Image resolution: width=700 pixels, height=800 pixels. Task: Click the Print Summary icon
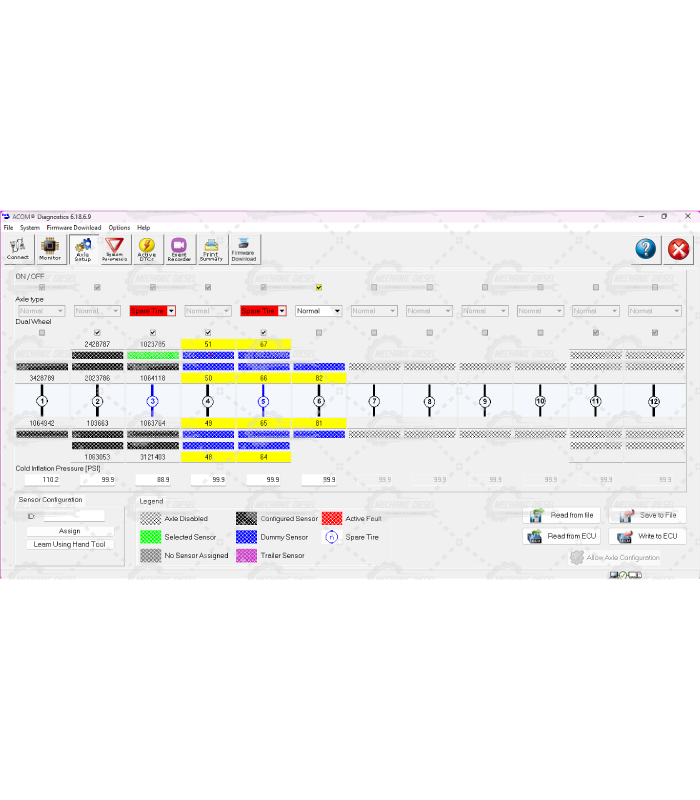211,249
